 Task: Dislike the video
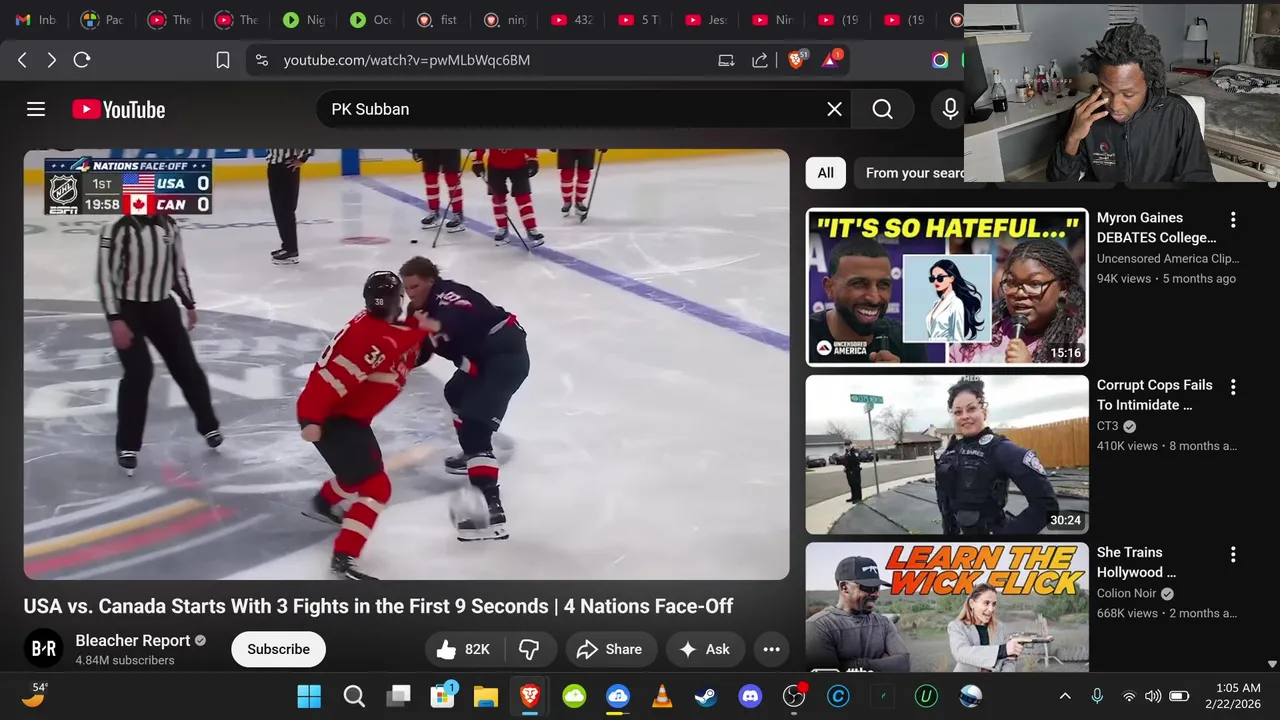click(530, 649)
